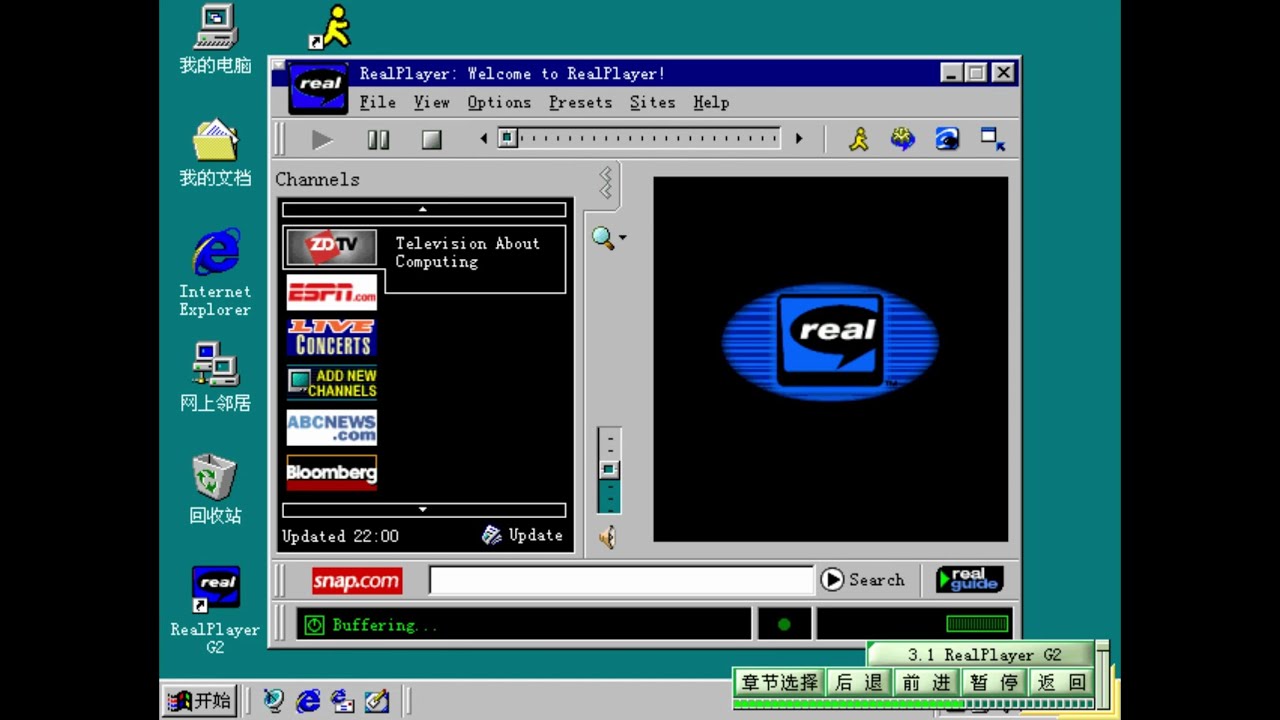This screenshot has height=720, width=1280.
Task: Select the ABCNEWS.com channel
Action: click(331, 428)
